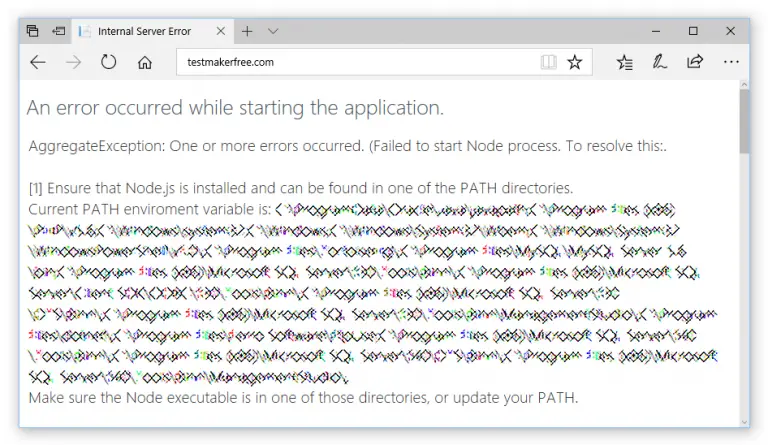
Task: Open the tabs you've set aside
Action: tap(33, 31)
